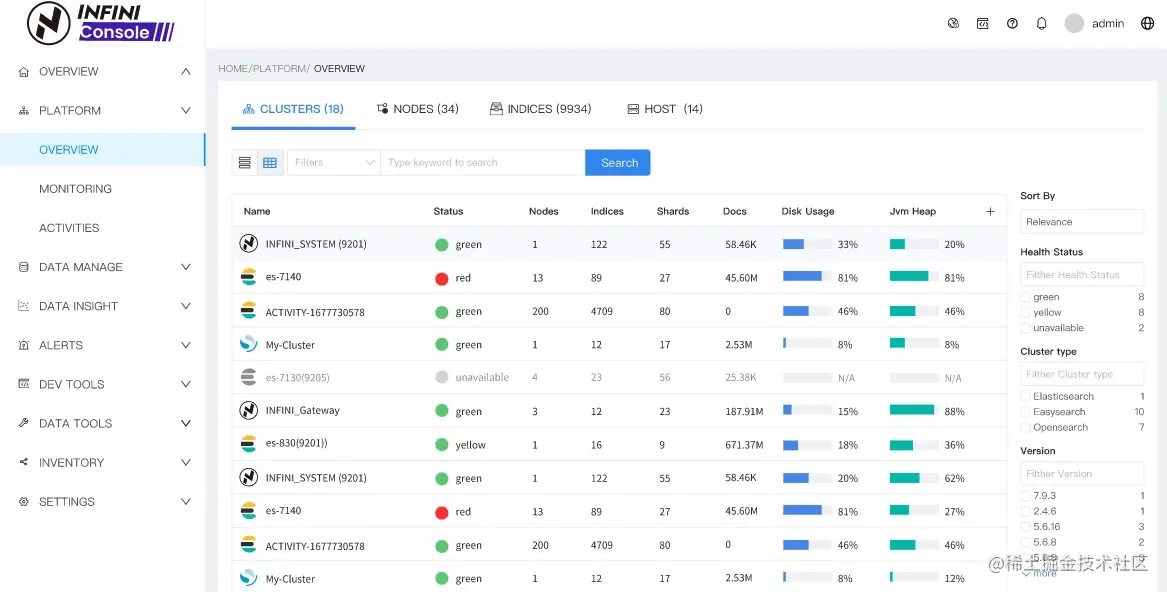Viewport: 1167px width, 592px height.
Task: Click the yellow status dot of es-830
Action: coord(441,445)
